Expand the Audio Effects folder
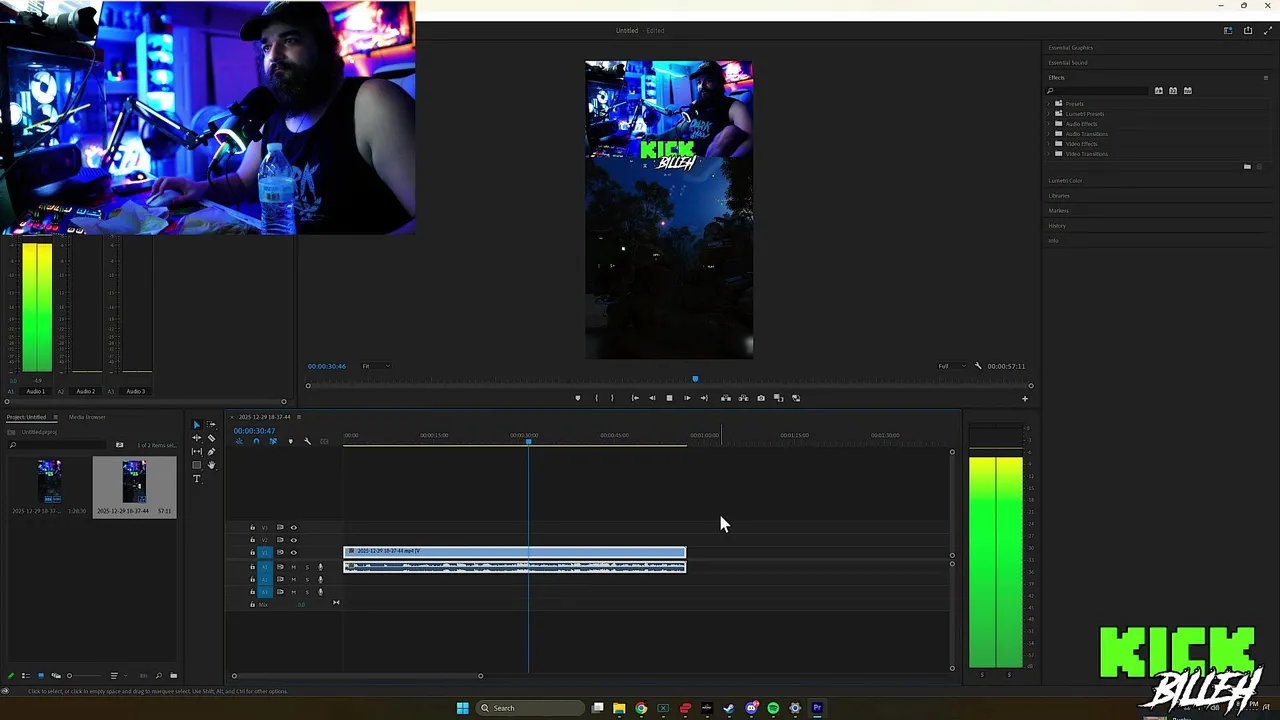Image resolution: width=1280 pixels, height=720 pixels. (x=1049, y=124)
